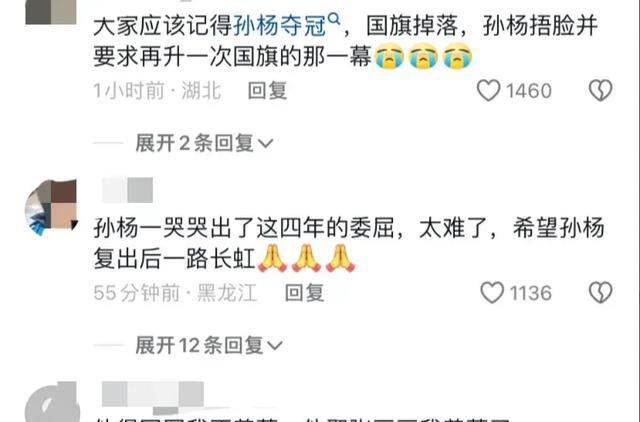Select the comment text about 四年的委屈
This screenshot has height=422, width=640.
(349, 244)
